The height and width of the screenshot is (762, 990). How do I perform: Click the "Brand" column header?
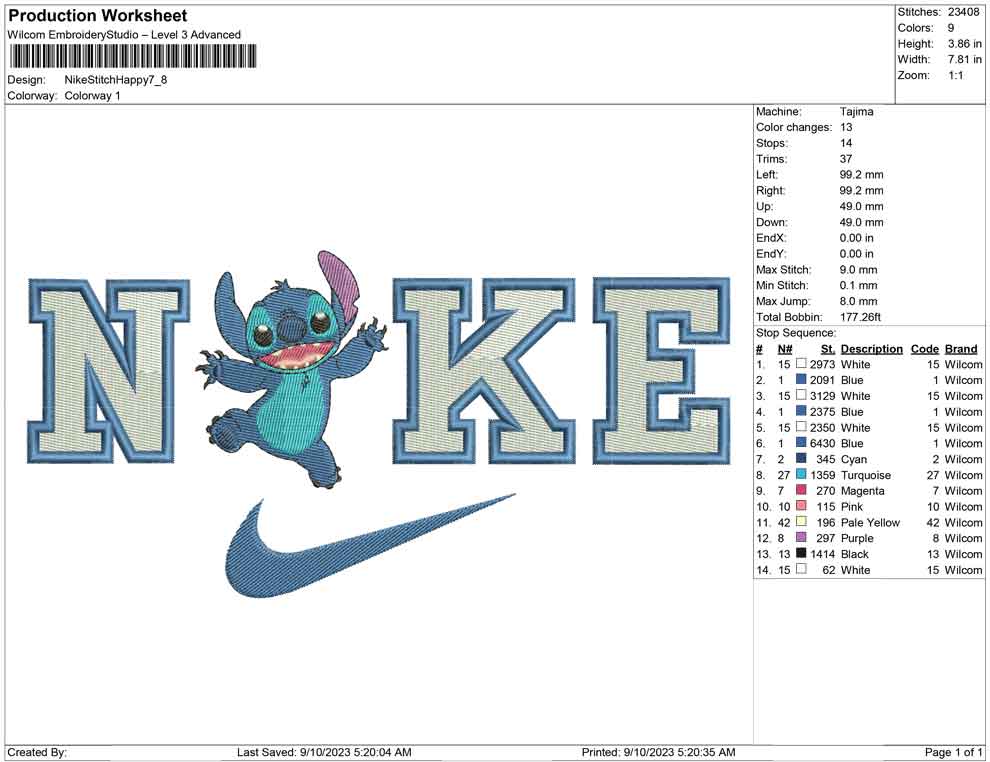[961, 348]
